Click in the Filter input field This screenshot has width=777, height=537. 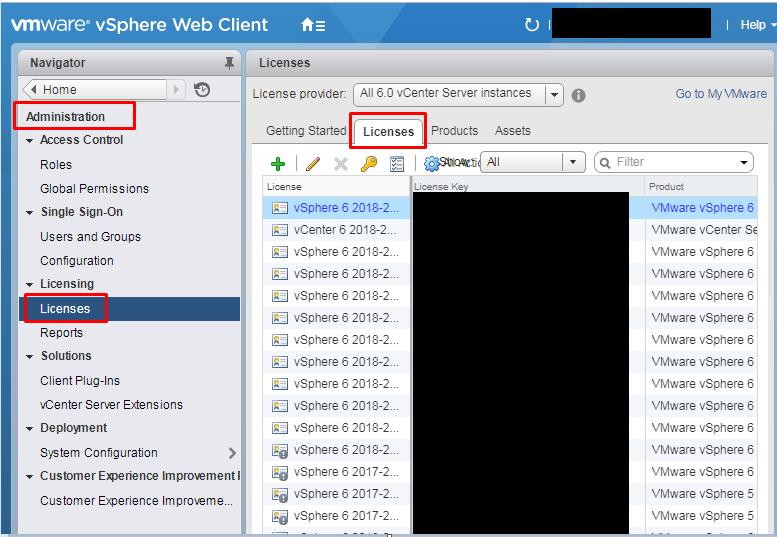(674, 162)
